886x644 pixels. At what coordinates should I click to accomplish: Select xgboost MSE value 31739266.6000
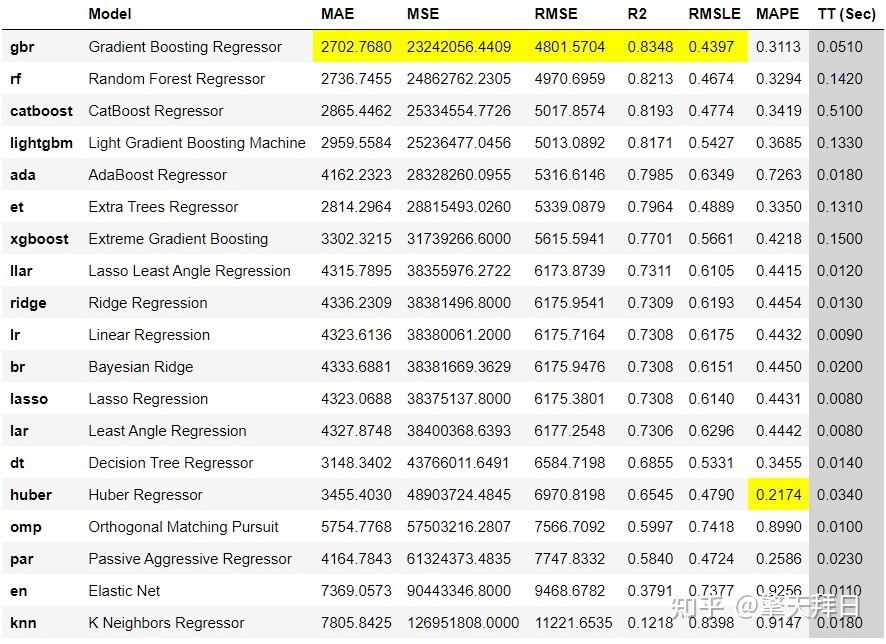[x=459, y=239]
